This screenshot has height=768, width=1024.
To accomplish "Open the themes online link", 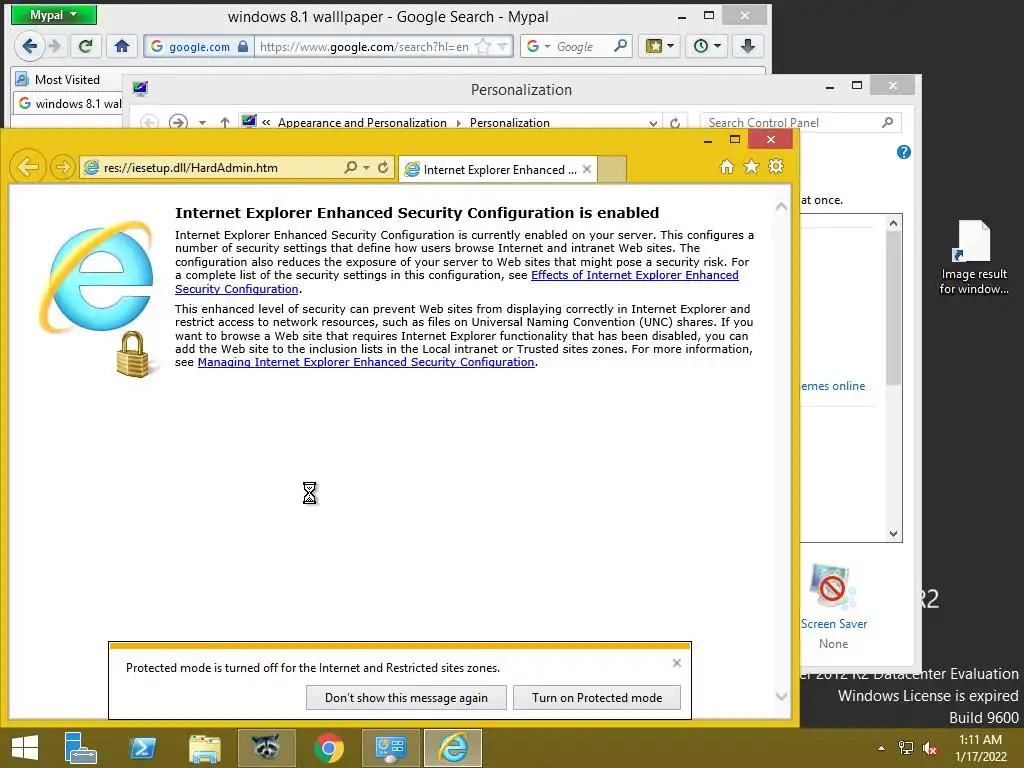I will 833,386.
